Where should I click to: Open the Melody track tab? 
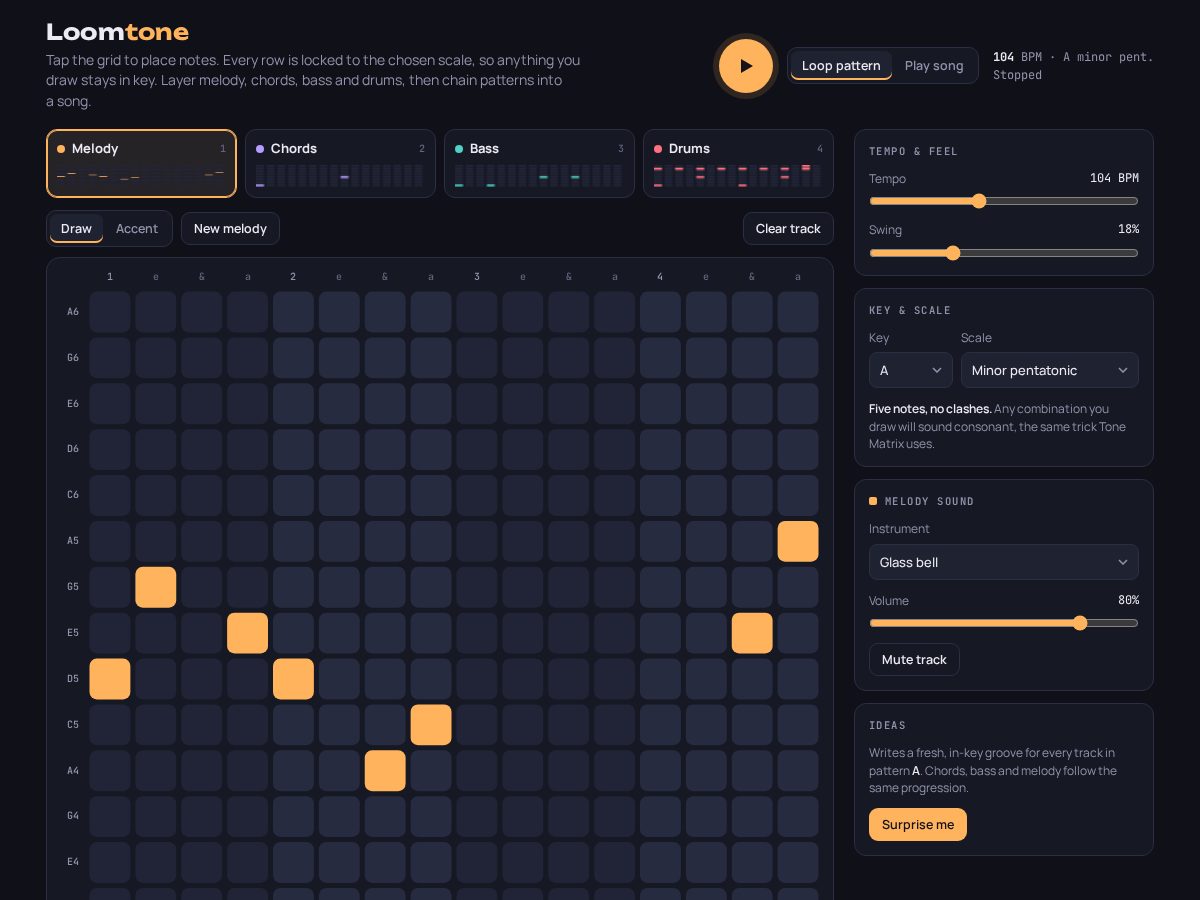(x=141, y=163)
